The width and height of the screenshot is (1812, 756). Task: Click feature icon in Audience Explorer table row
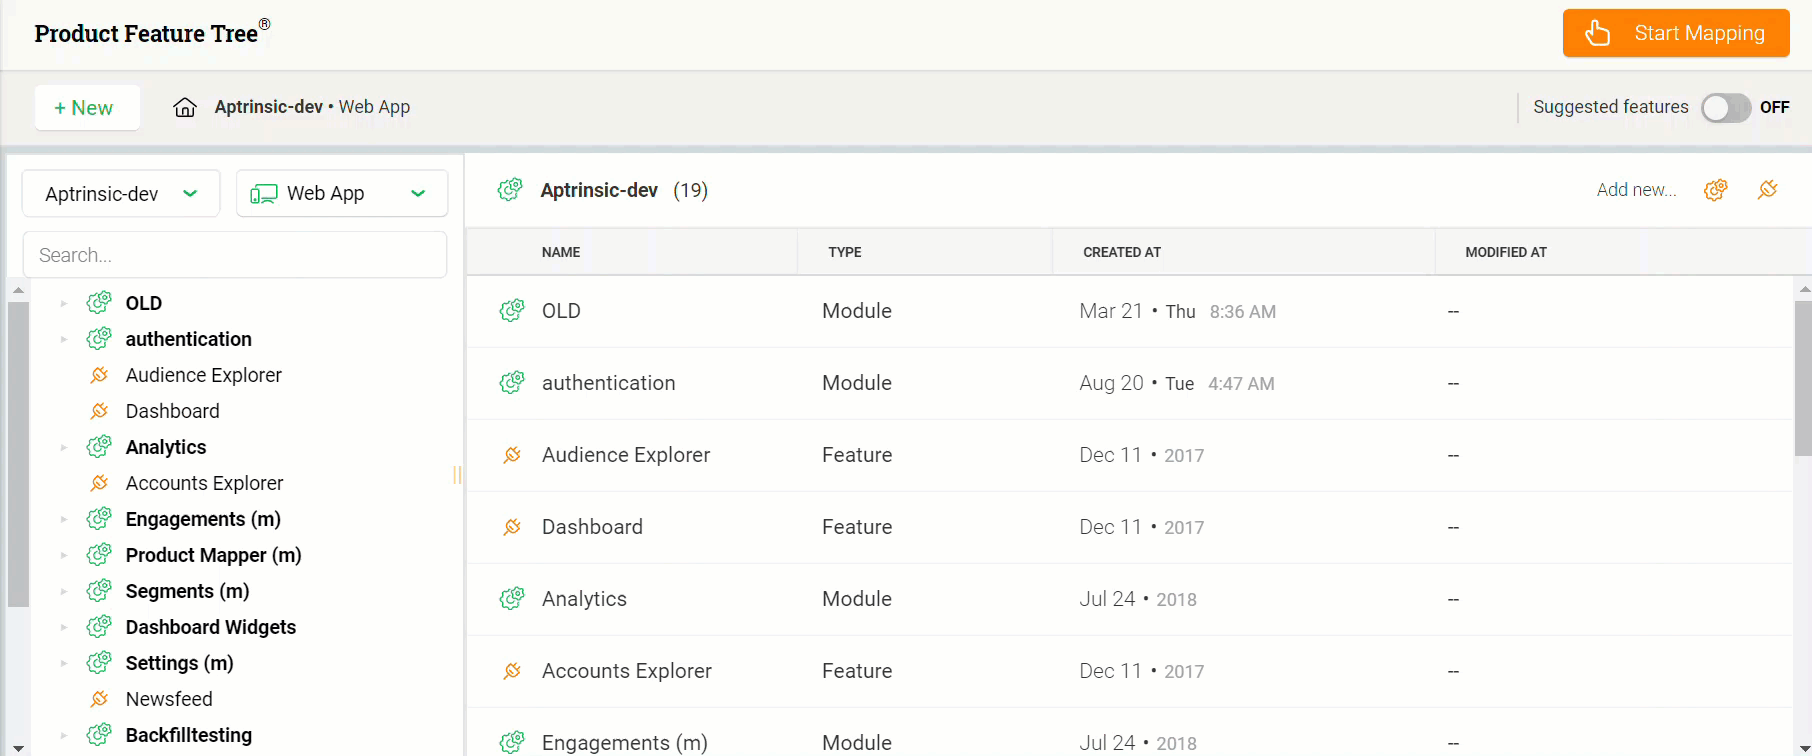(x=512, y=455)
